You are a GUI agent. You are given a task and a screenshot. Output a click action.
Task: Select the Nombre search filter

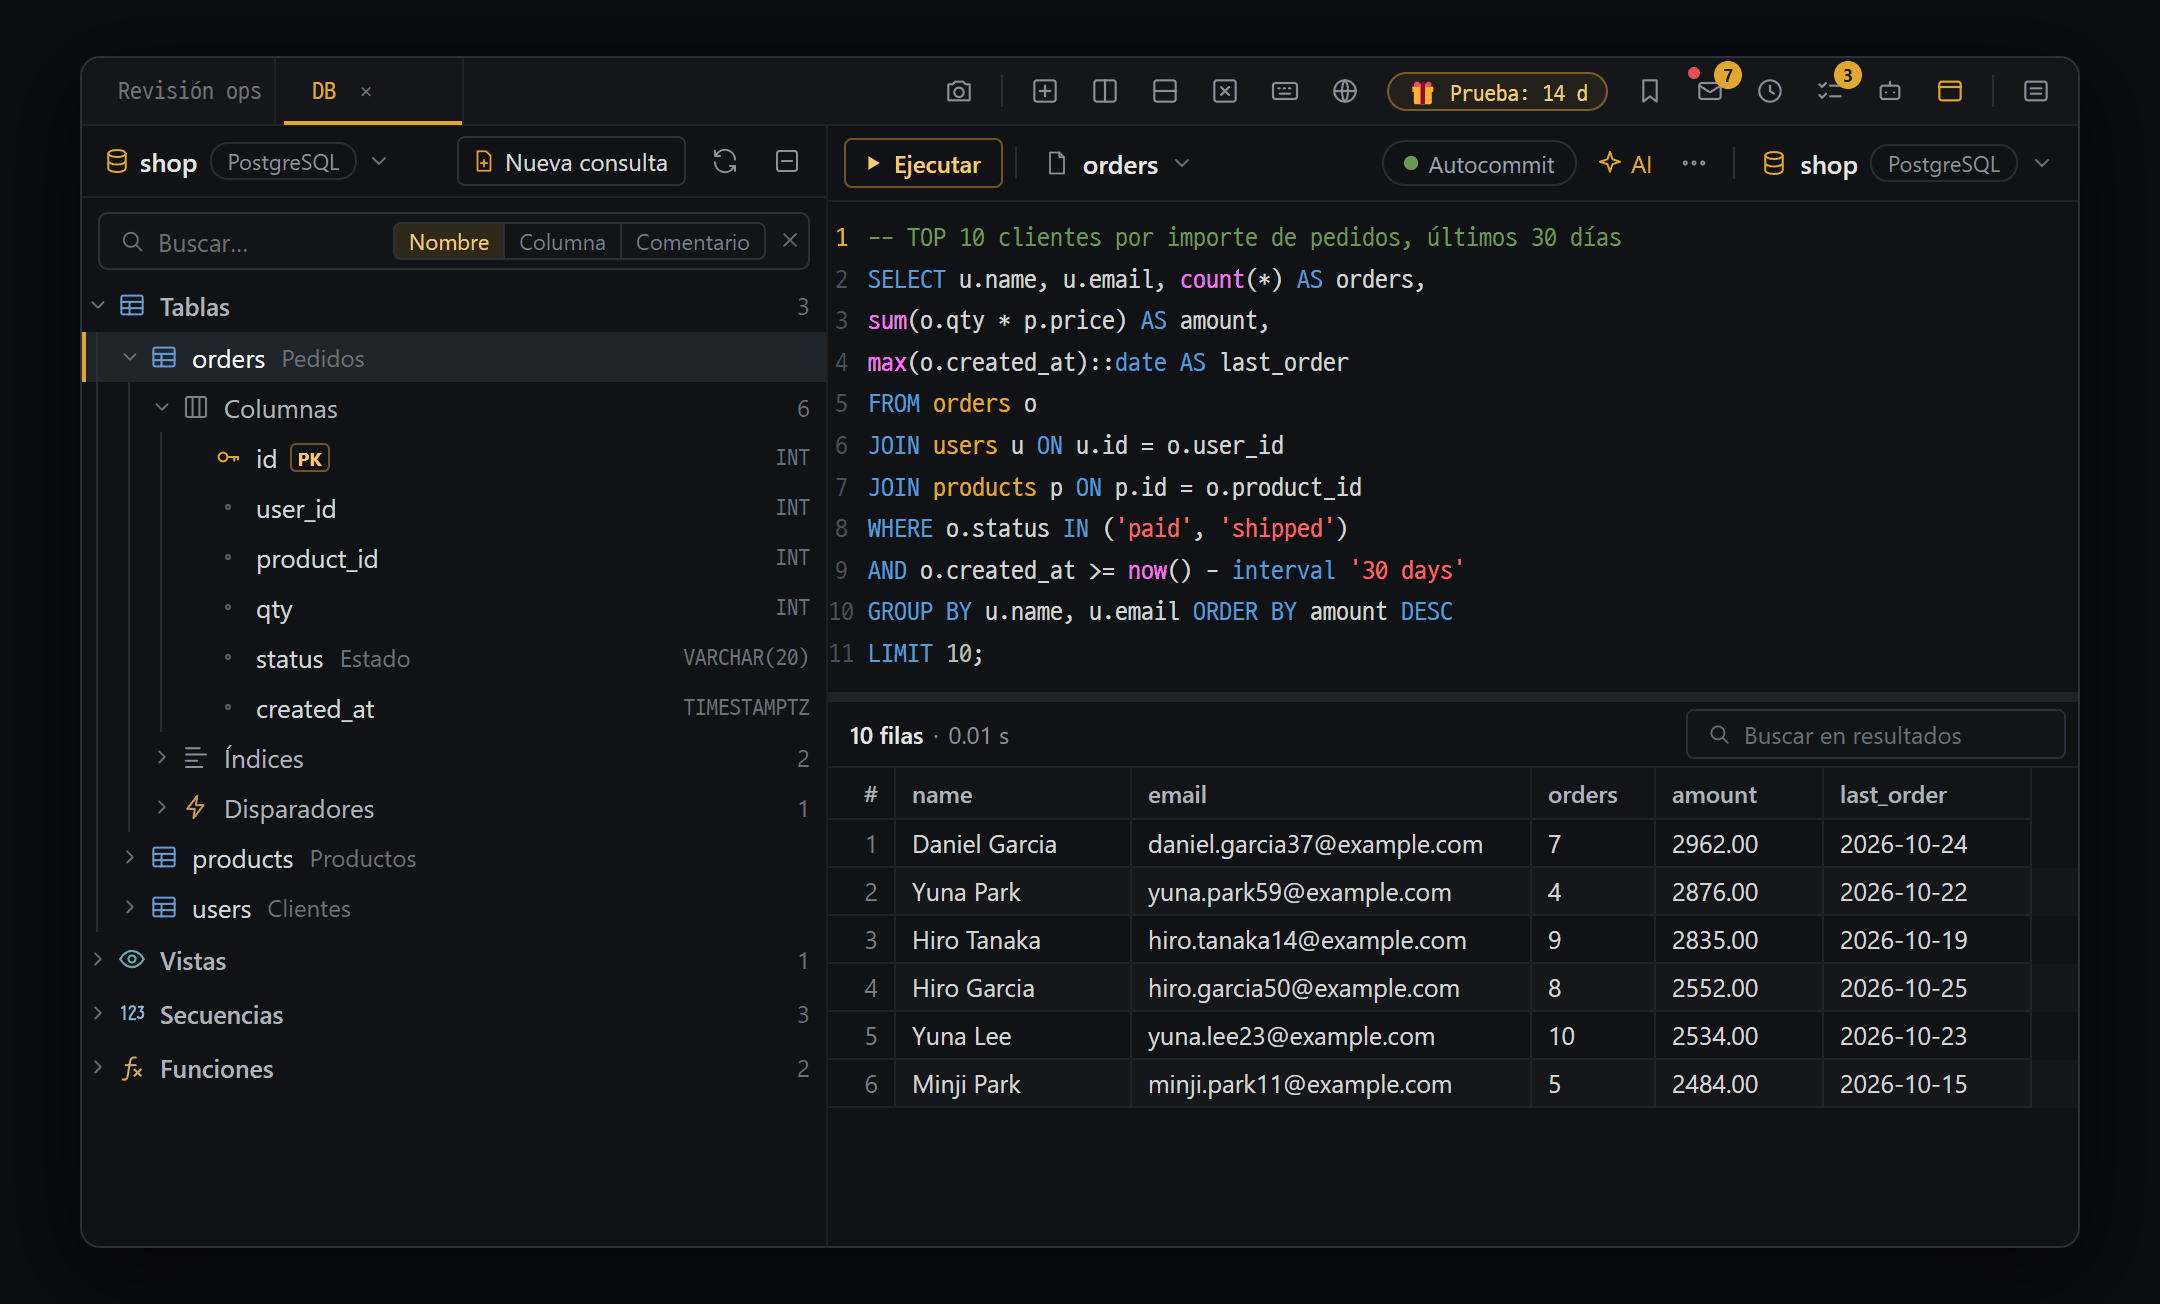tap(449, 242)
